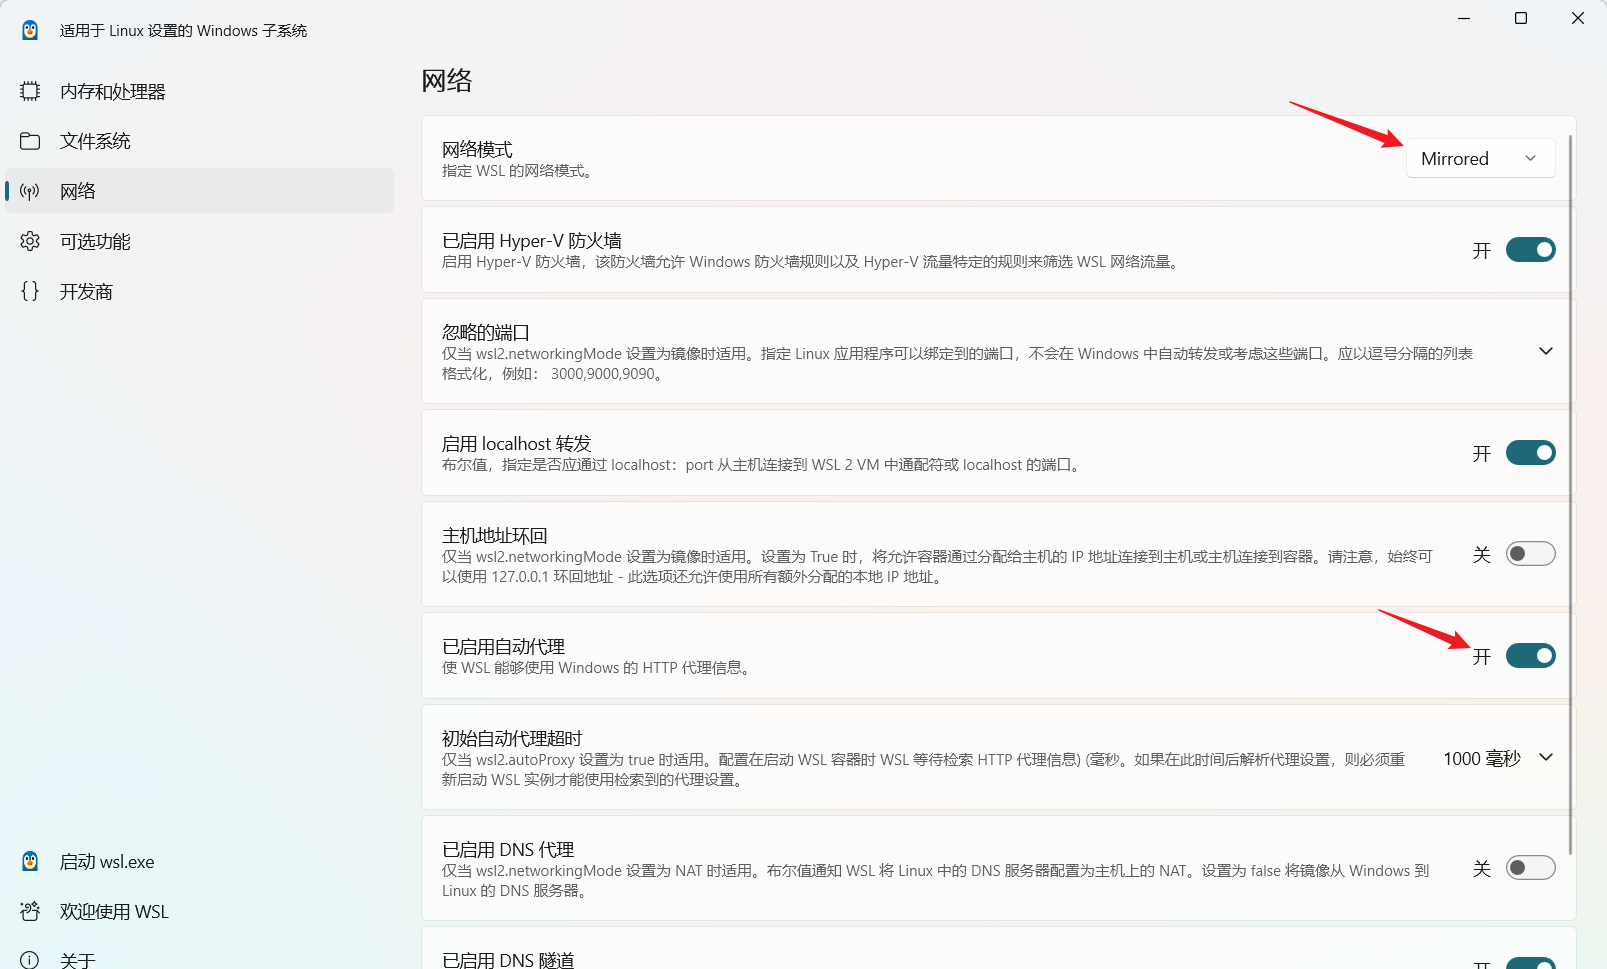Maximize the WSL settings window
The width and height of the screenshot is (1607, 969).
coord(1521,18)
